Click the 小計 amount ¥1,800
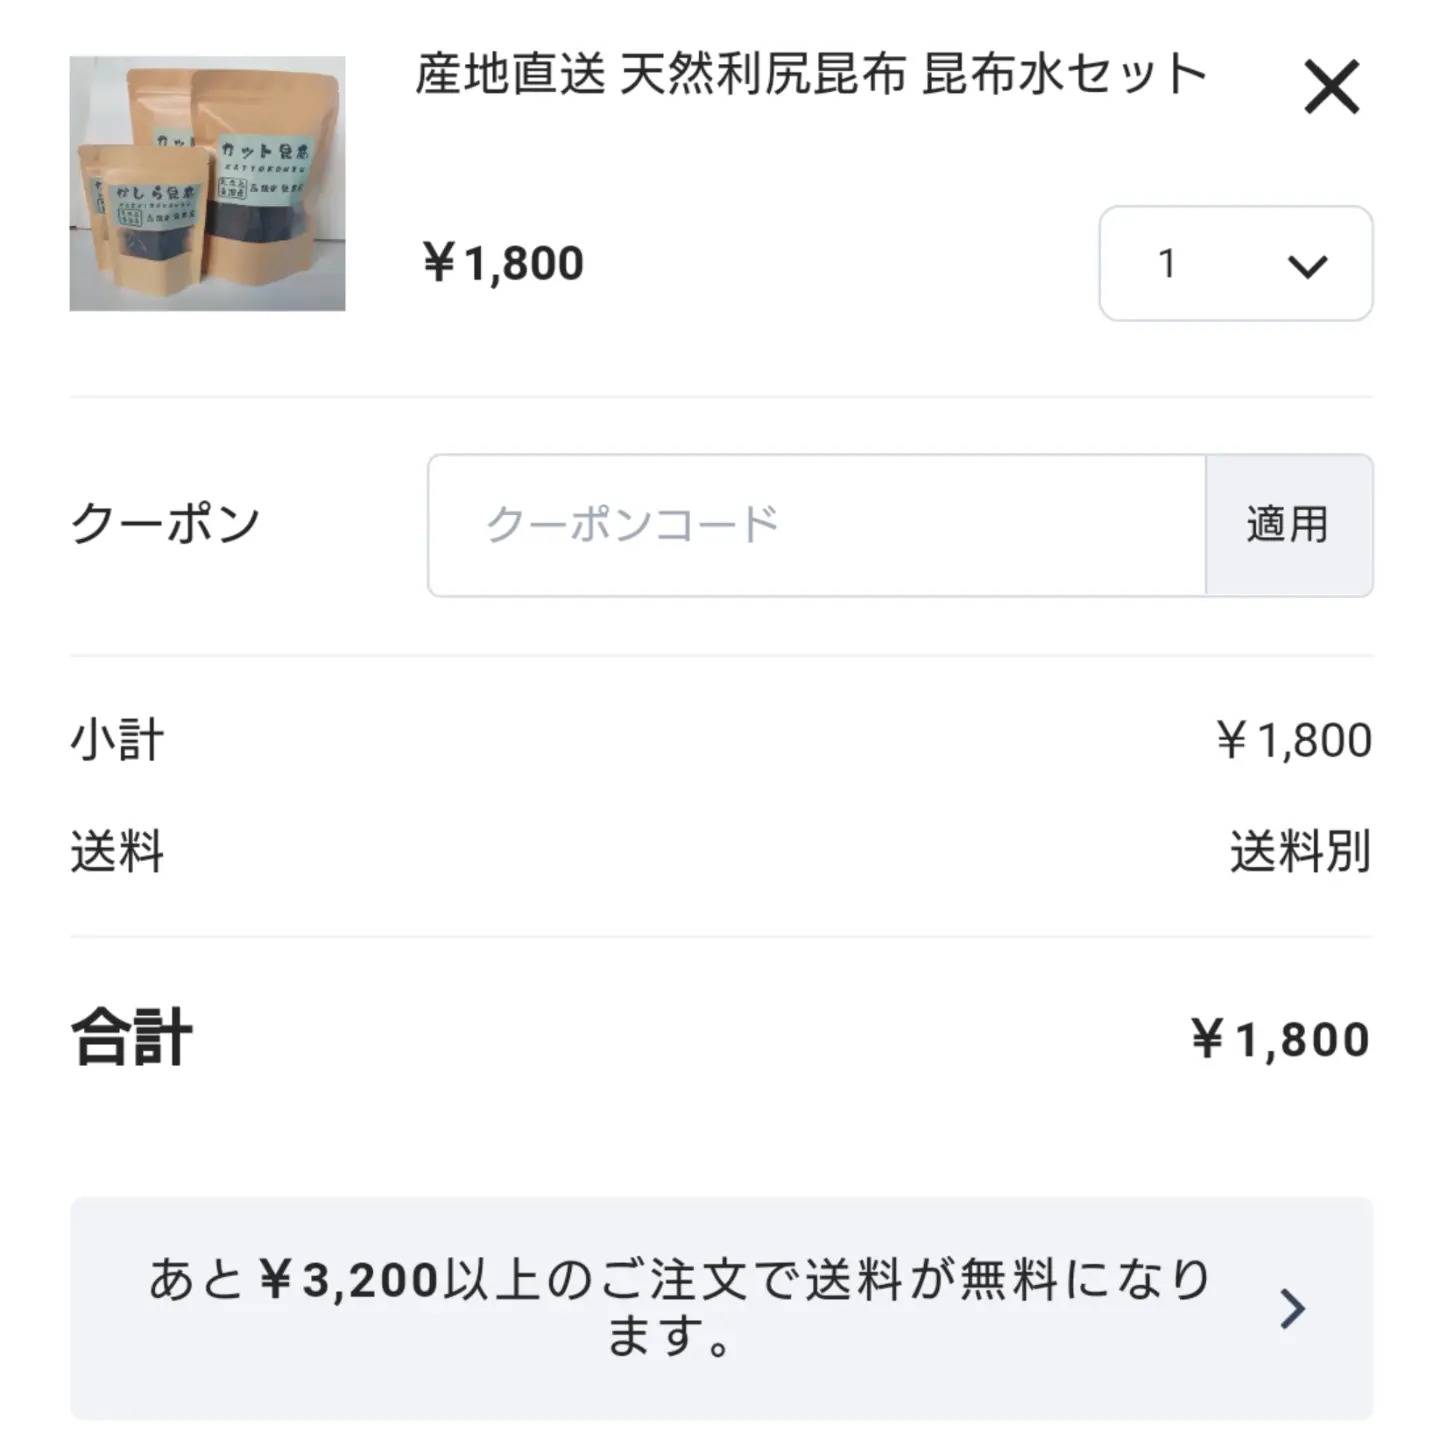1440x1440 pixels. (x=1293, y=741)
